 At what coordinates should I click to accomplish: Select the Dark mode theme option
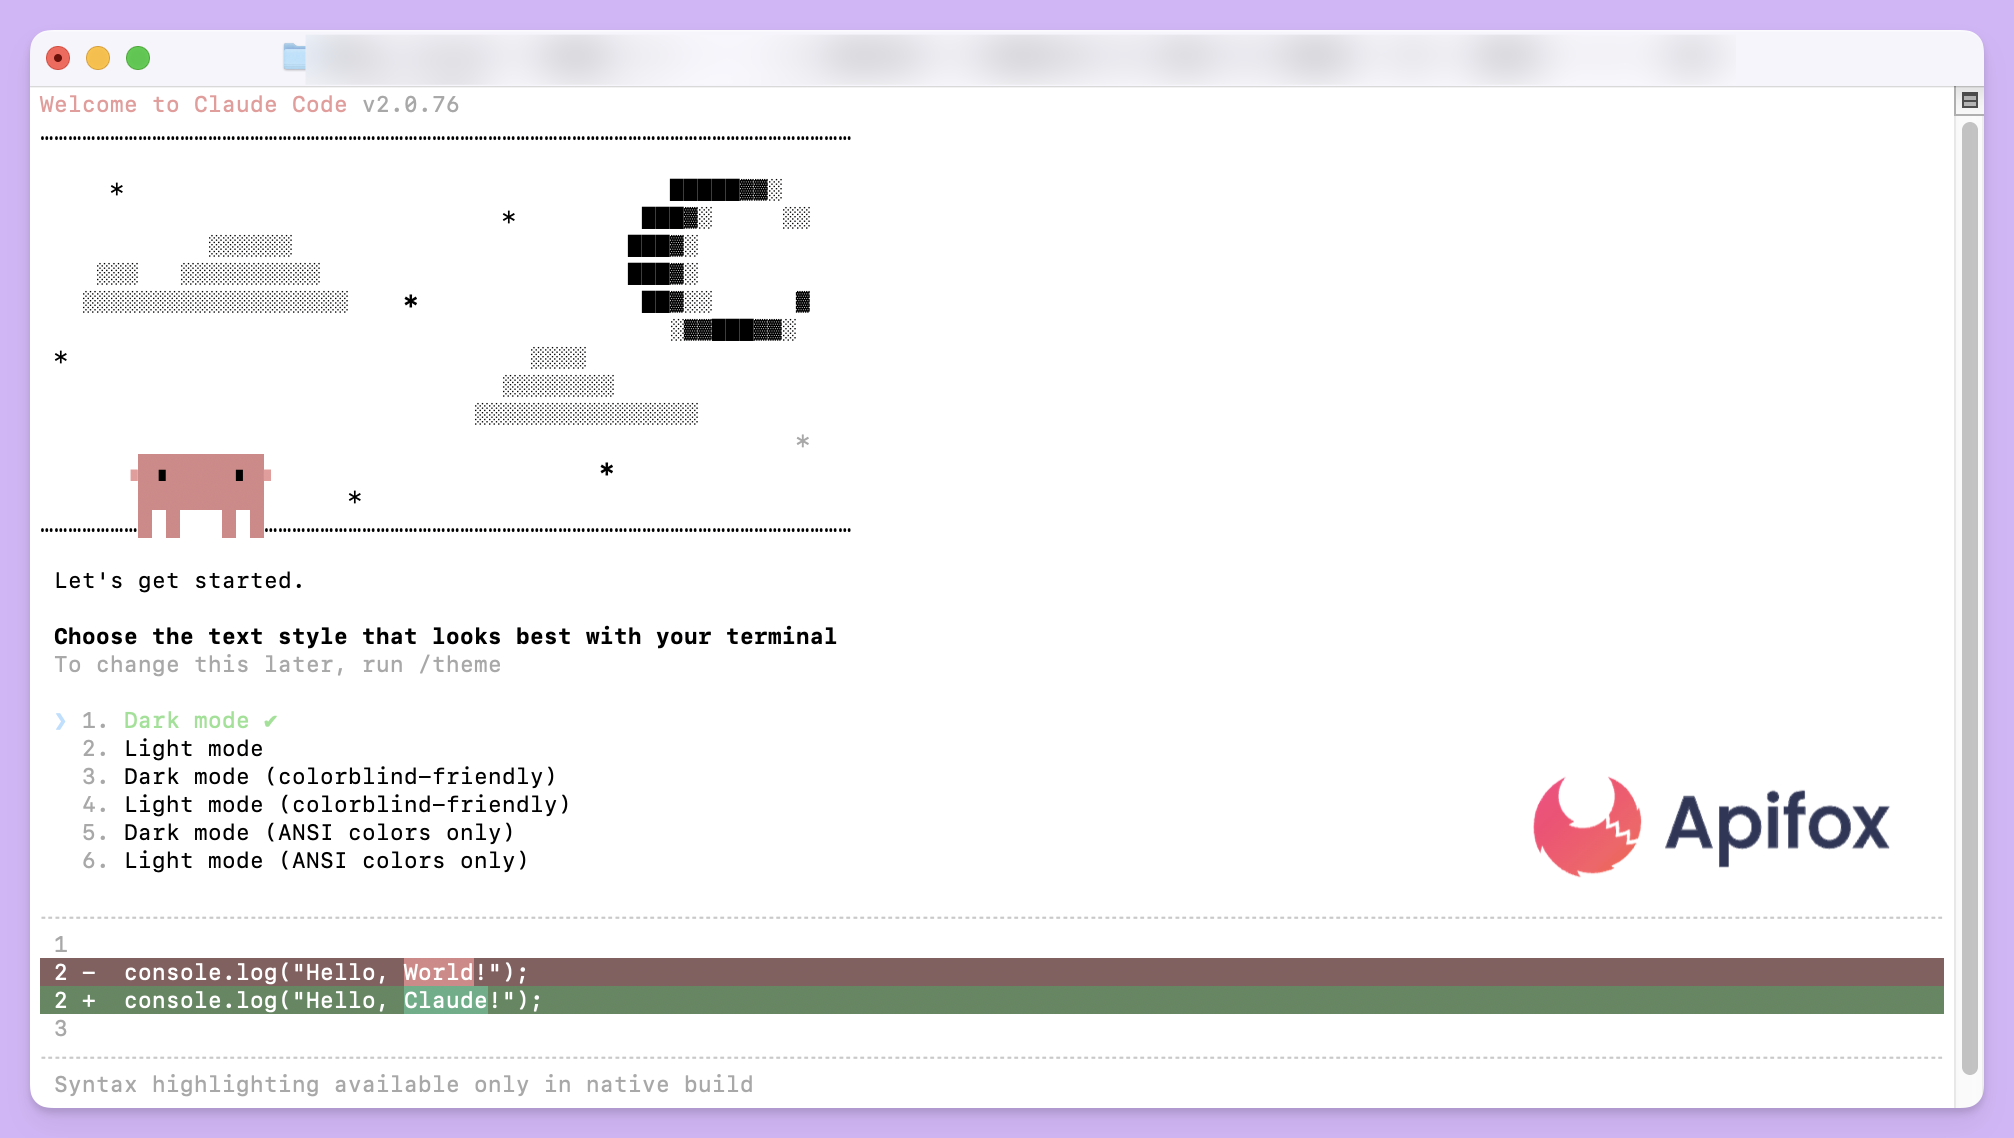[x=186, y=721]
